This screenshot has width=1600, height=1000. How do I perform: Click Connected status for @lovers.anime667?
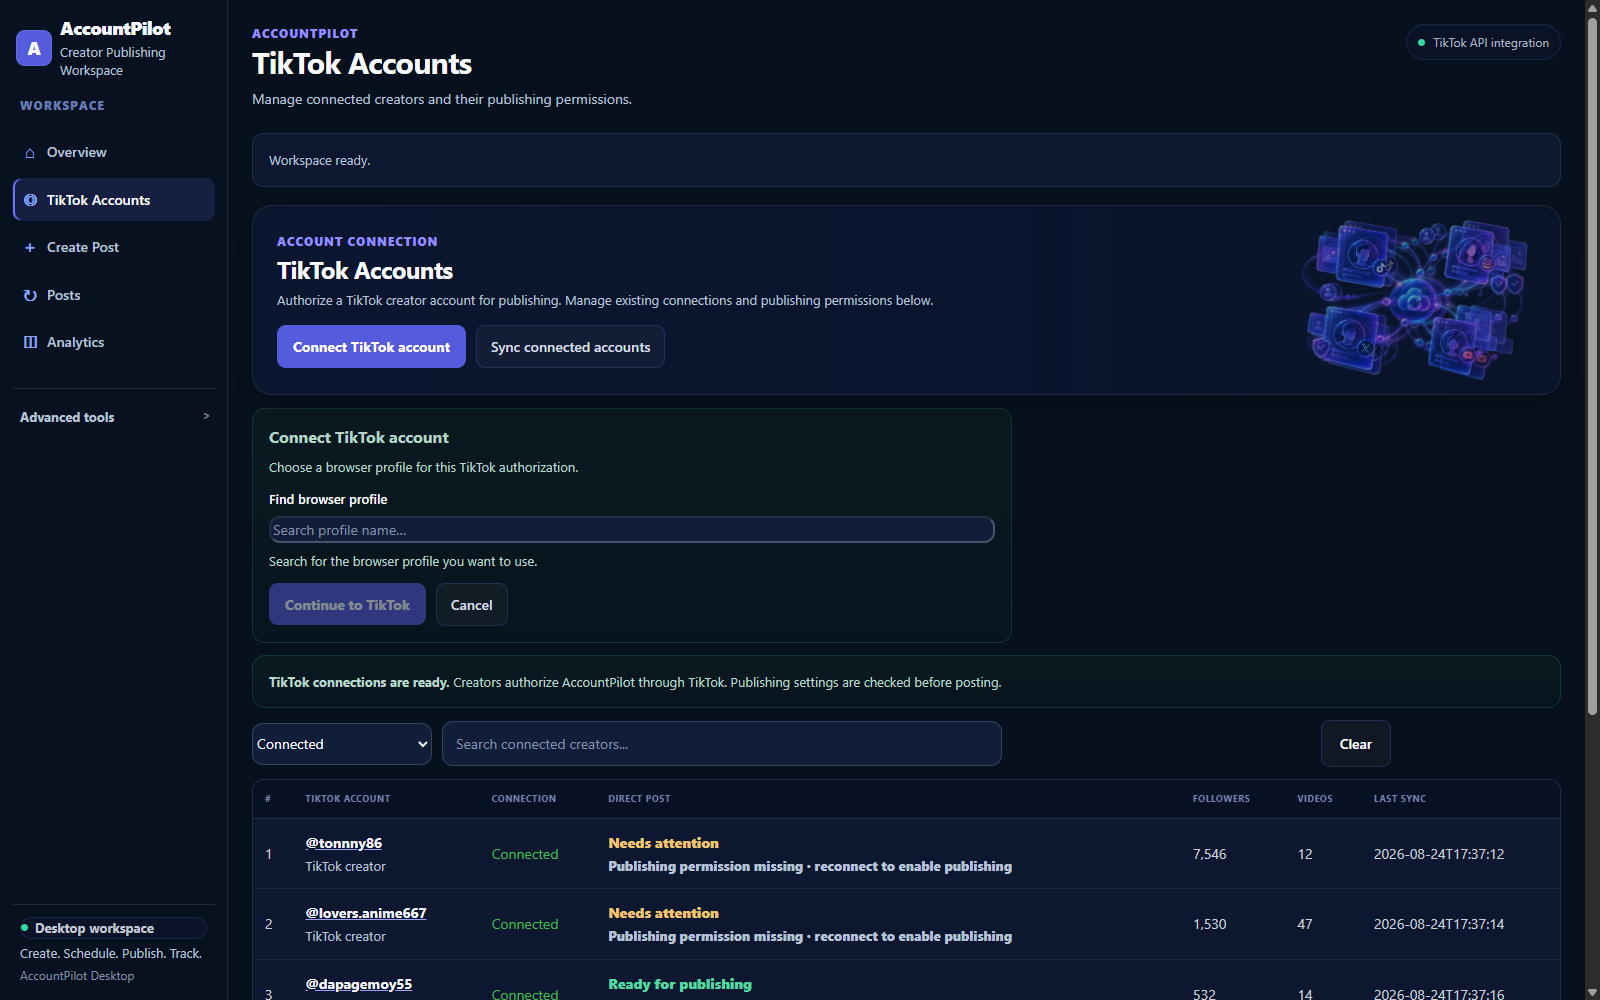point(525,924)
